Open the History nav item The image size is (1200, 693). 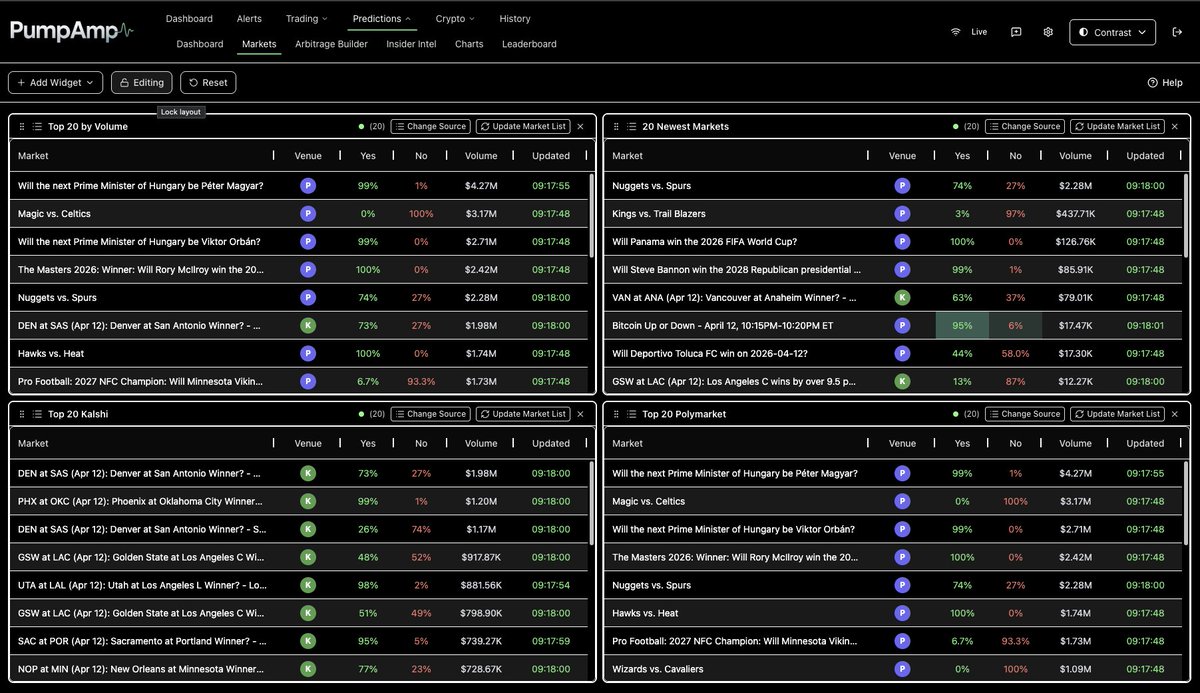point(515,18)
